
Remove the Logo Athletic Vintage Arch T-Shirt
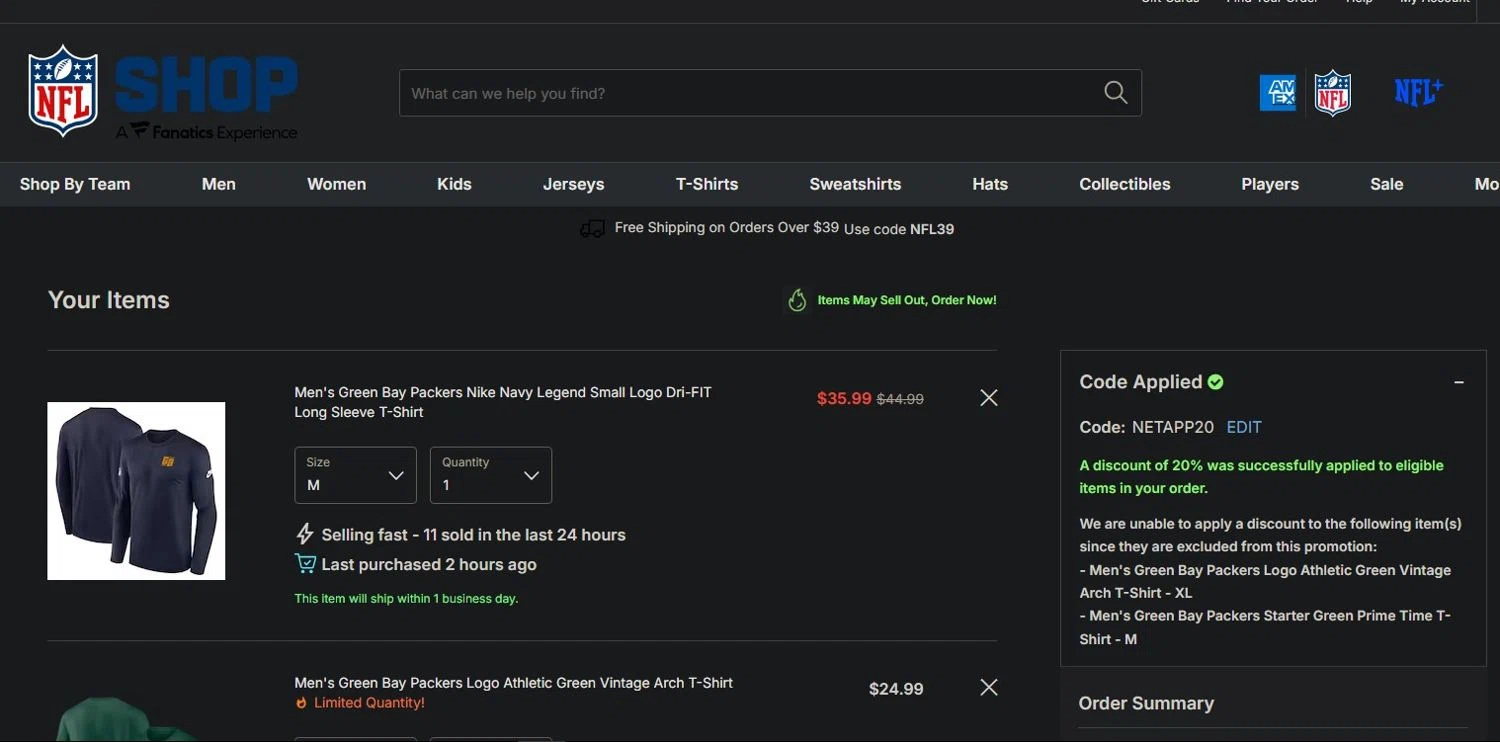(989, 687)
